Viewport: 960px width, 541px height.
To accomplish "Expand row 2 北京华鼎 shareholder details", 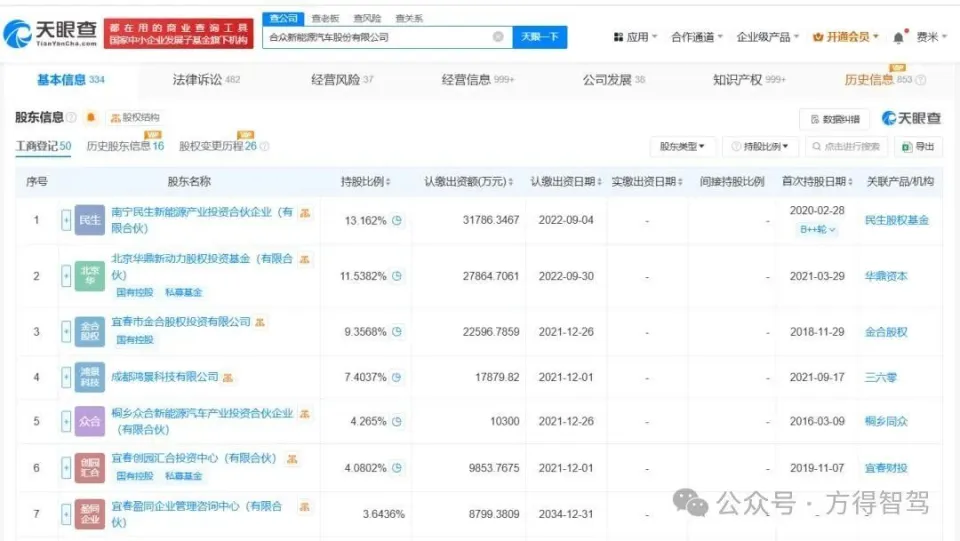I will click(66, 276).
